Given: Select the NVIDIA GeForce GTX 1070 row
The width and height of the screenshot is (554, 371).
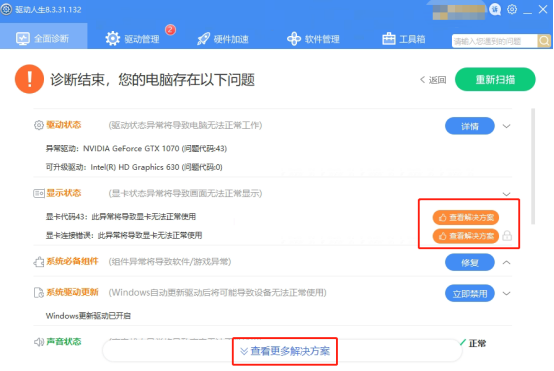Looking at the screenshot, I should point(136,148).
